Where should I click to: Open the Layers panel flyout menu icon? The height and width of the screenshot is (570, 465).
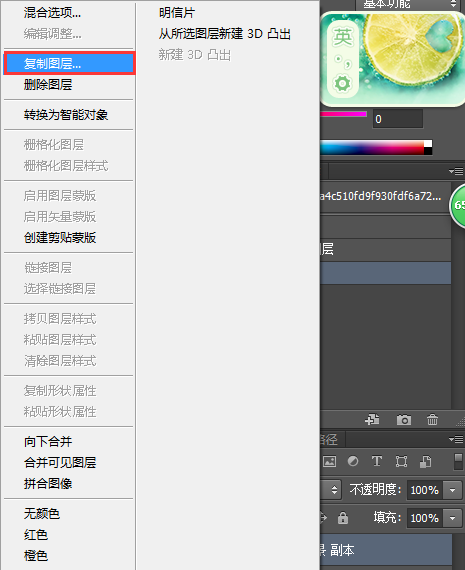(x=456, y=439)
